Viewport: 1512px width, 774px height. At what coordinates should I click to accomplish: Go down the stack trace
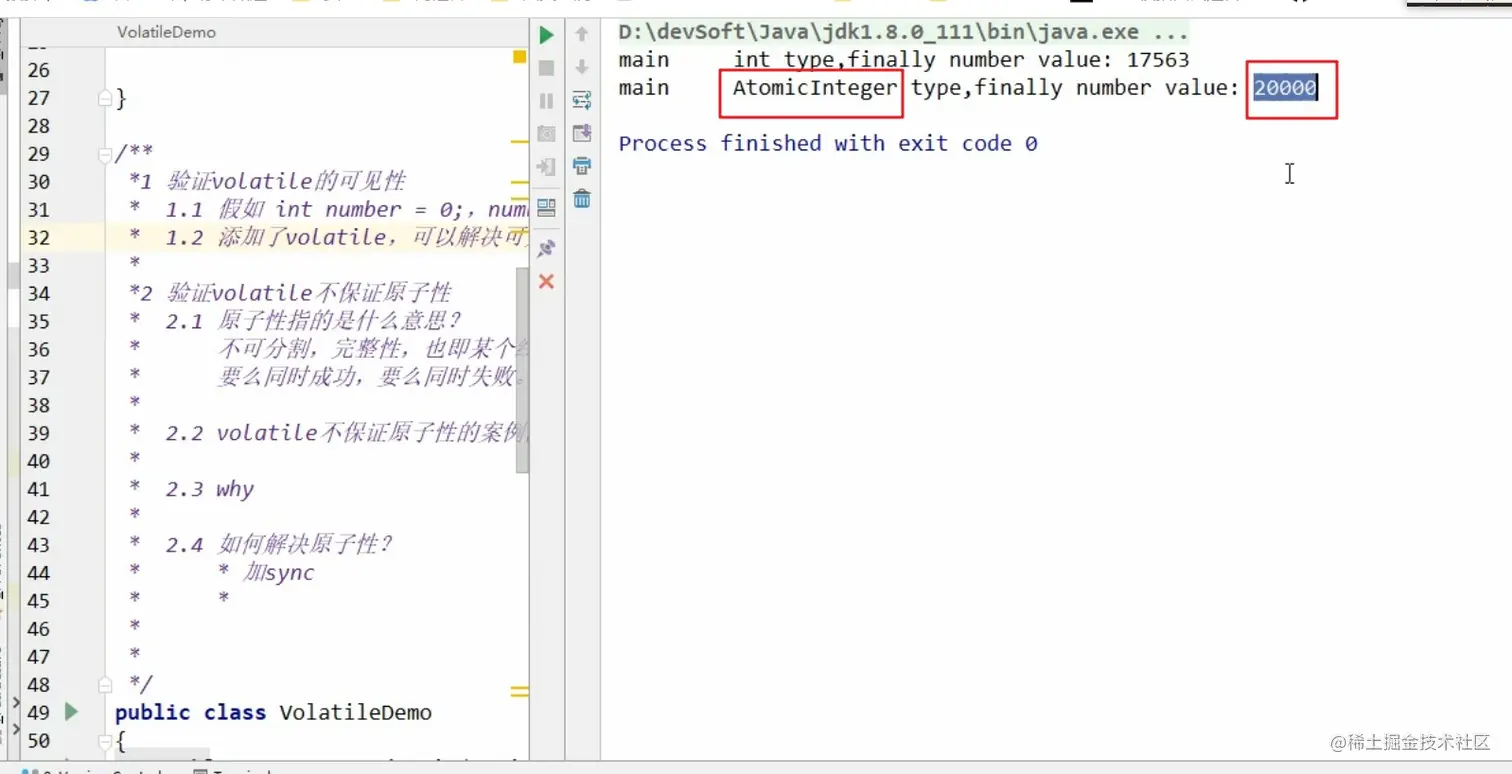pyautogui.click(x=581, y=67)
